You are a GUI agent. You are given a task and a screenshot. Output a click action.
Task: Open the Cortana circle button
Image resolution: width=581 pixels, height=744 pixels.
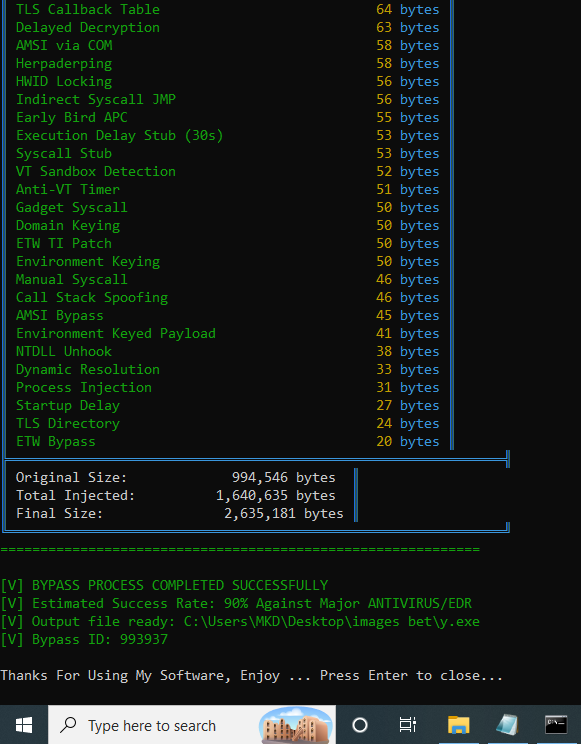pos(360,725)
